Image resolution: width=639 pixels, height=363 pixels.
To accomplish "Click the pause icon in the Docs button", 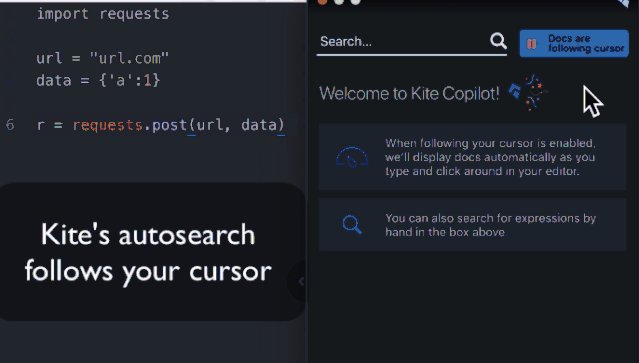I will coord(531,44).
